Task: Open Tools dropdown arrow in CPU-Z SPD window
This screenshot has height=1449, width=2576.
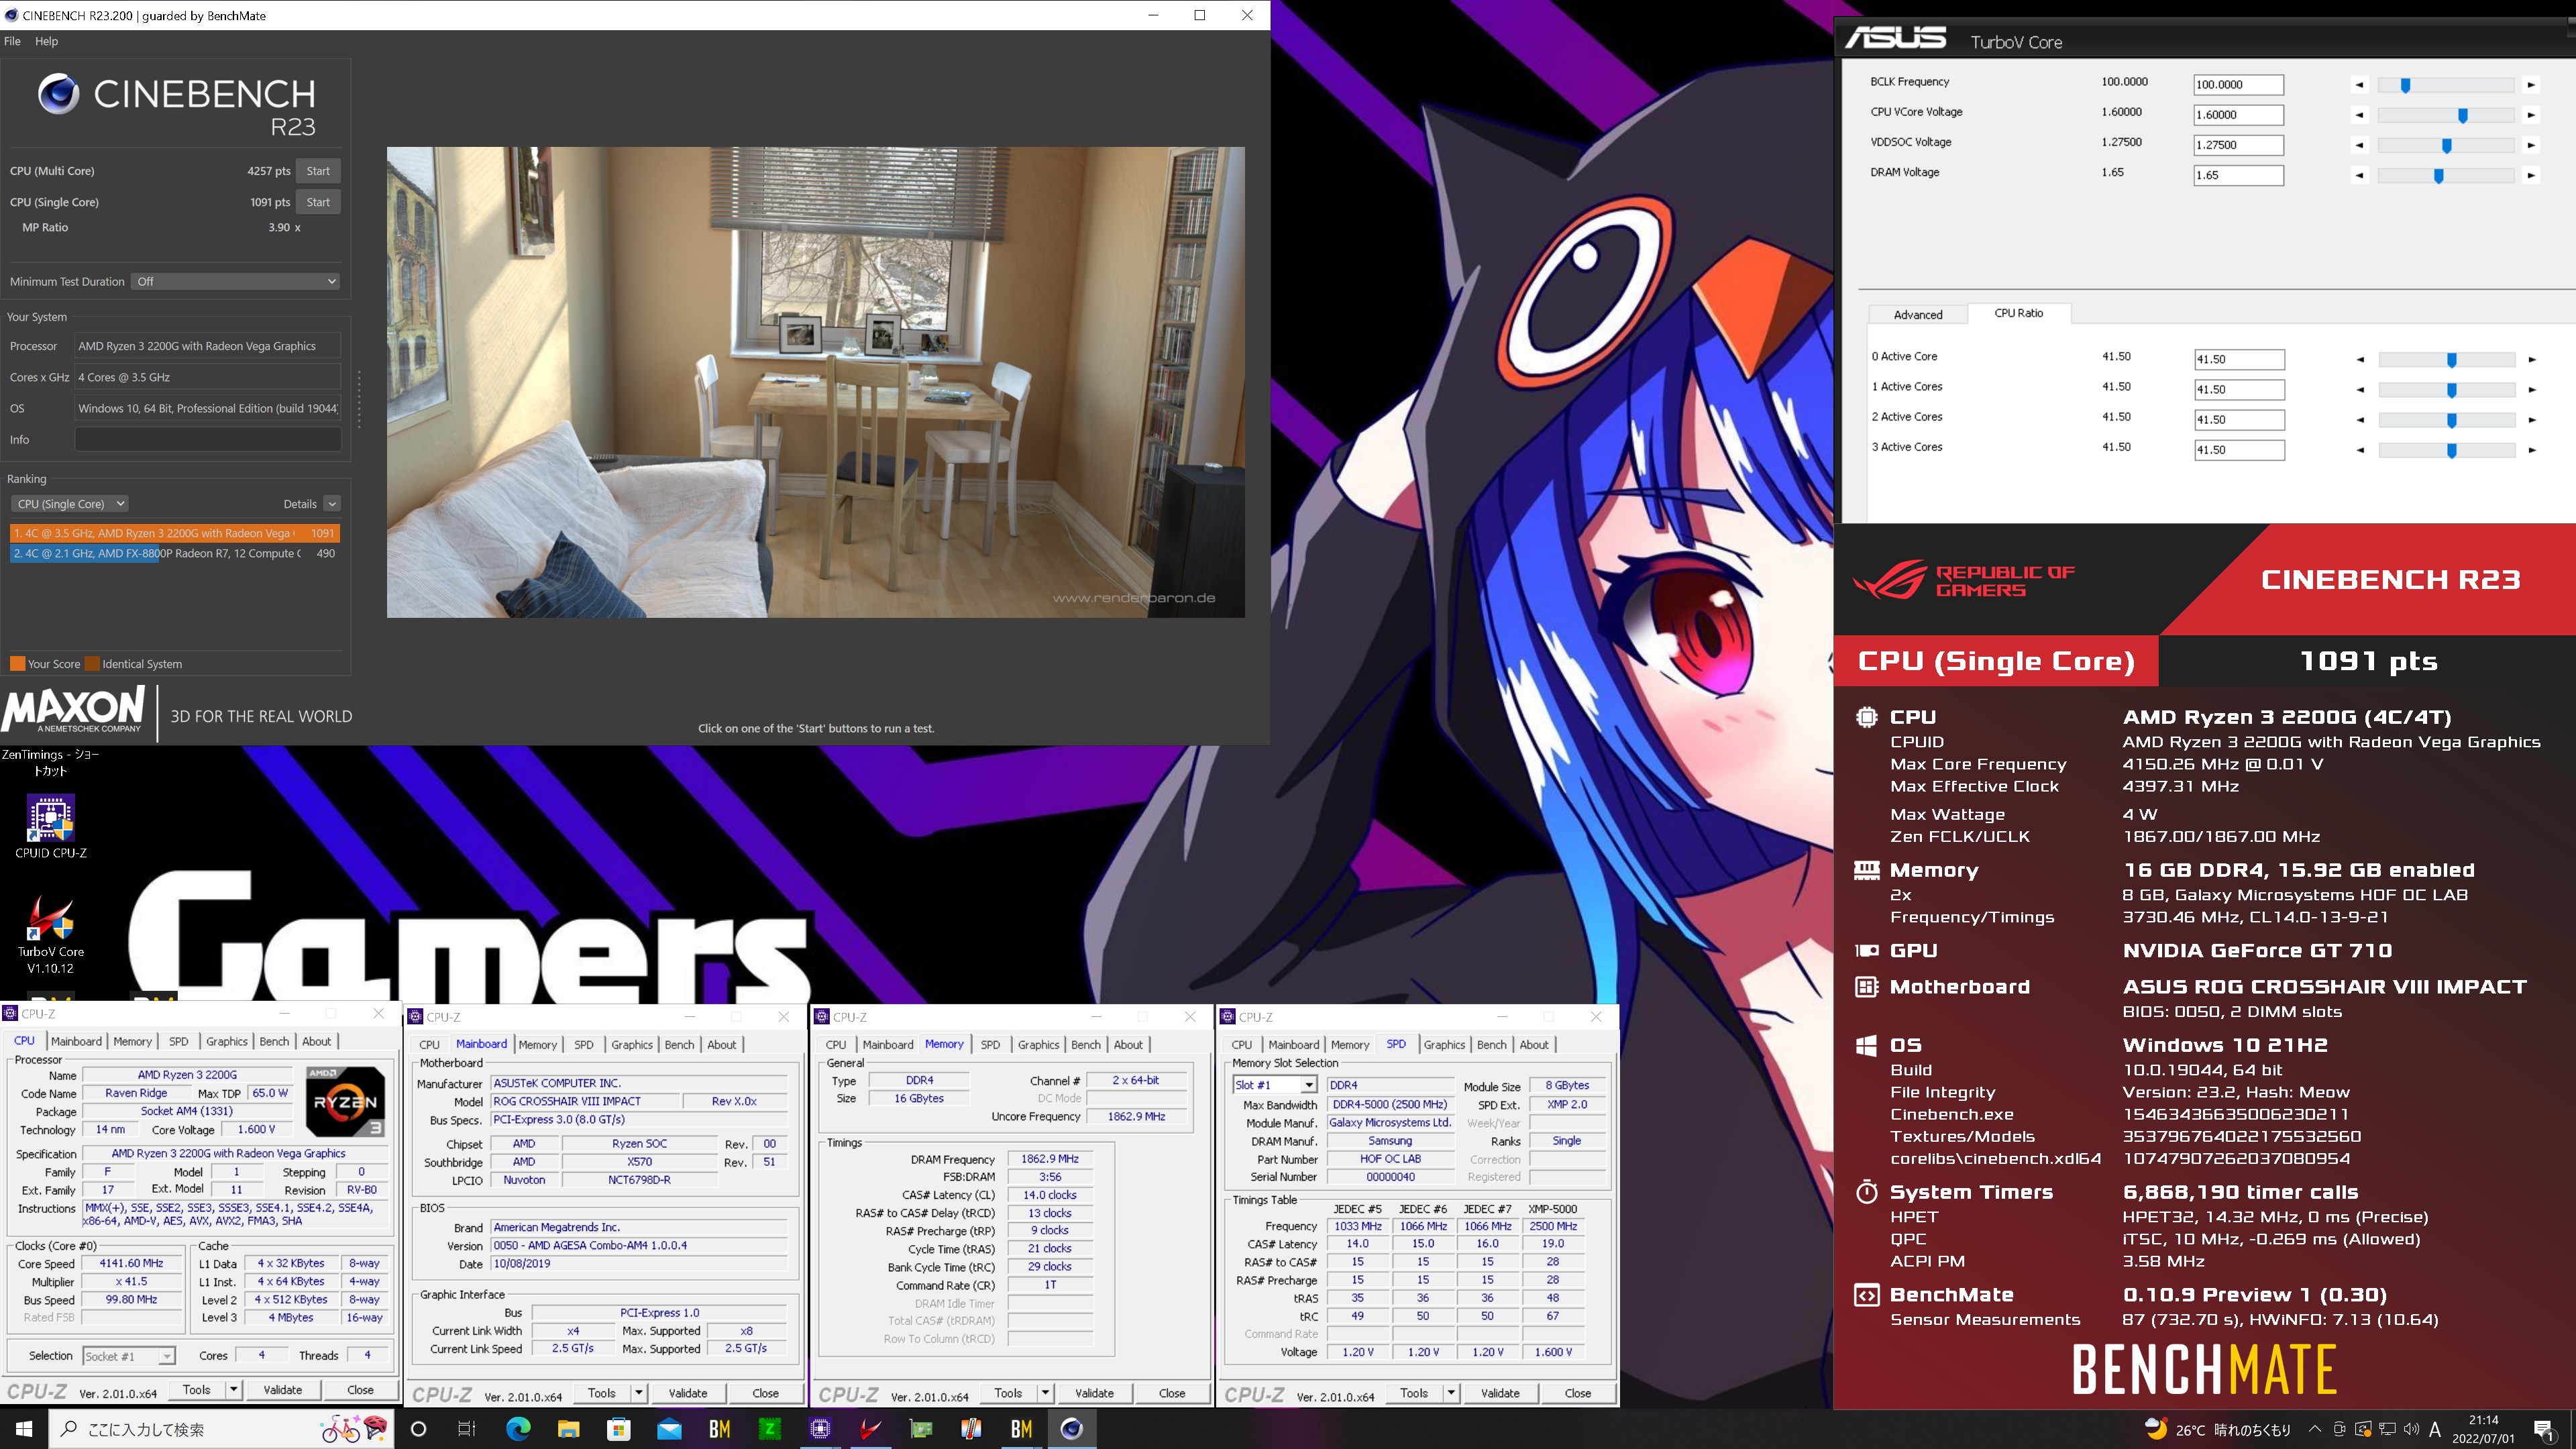Action: [1451, 1393]
